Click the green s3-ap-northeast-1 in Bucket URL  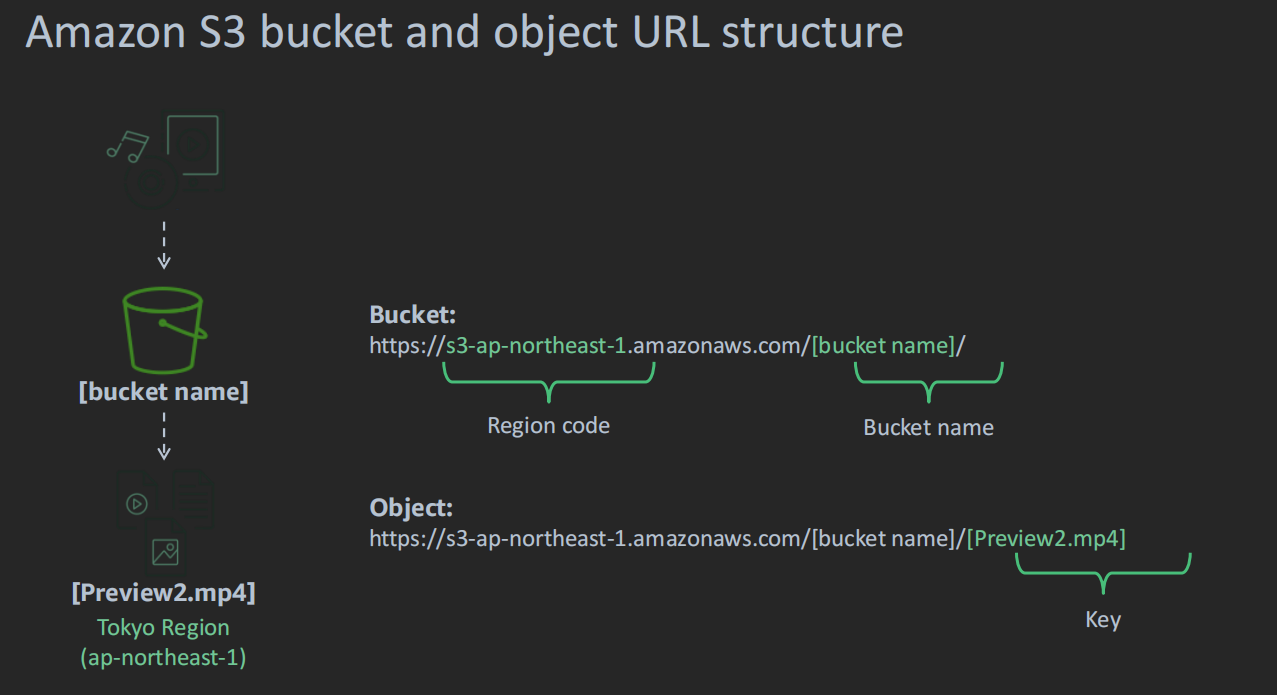[536, 346]
